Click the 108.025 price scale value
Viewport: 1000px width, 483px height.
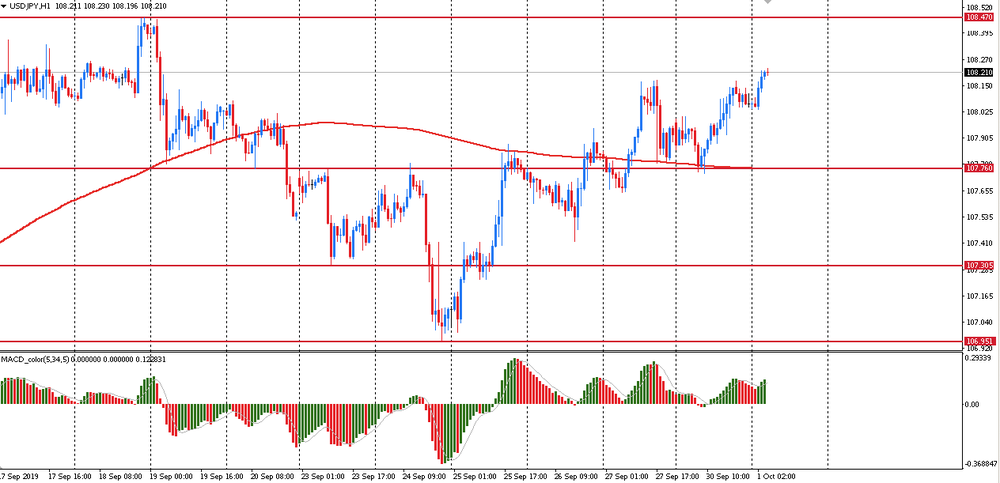[x=980, y=112]
